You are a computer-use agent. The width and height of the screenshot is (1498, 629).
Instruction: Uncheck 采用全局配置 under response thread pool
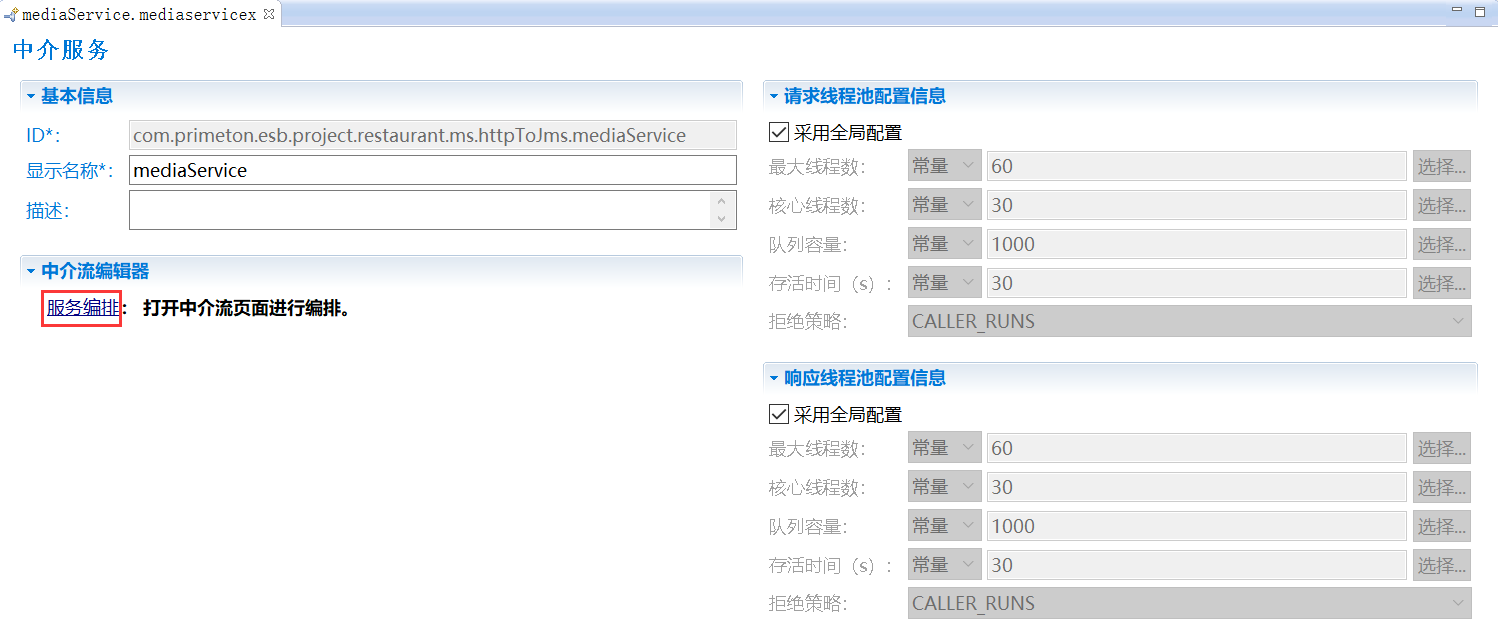pos(778,414)
